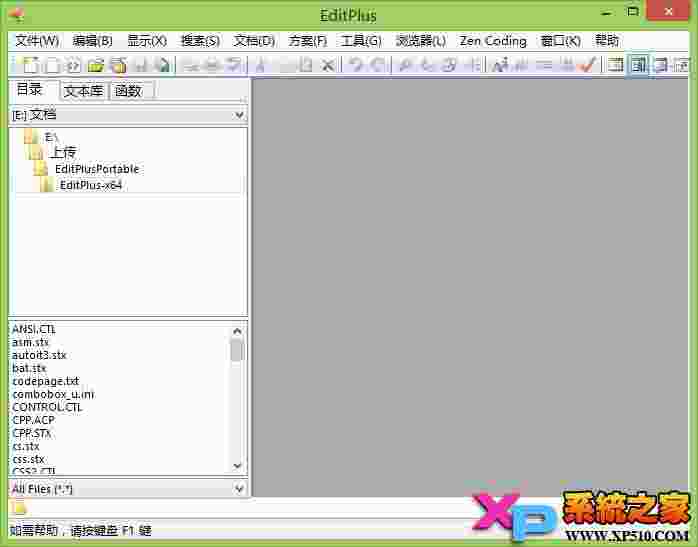Toggle the last toolbar button on right

pos(681,65)
